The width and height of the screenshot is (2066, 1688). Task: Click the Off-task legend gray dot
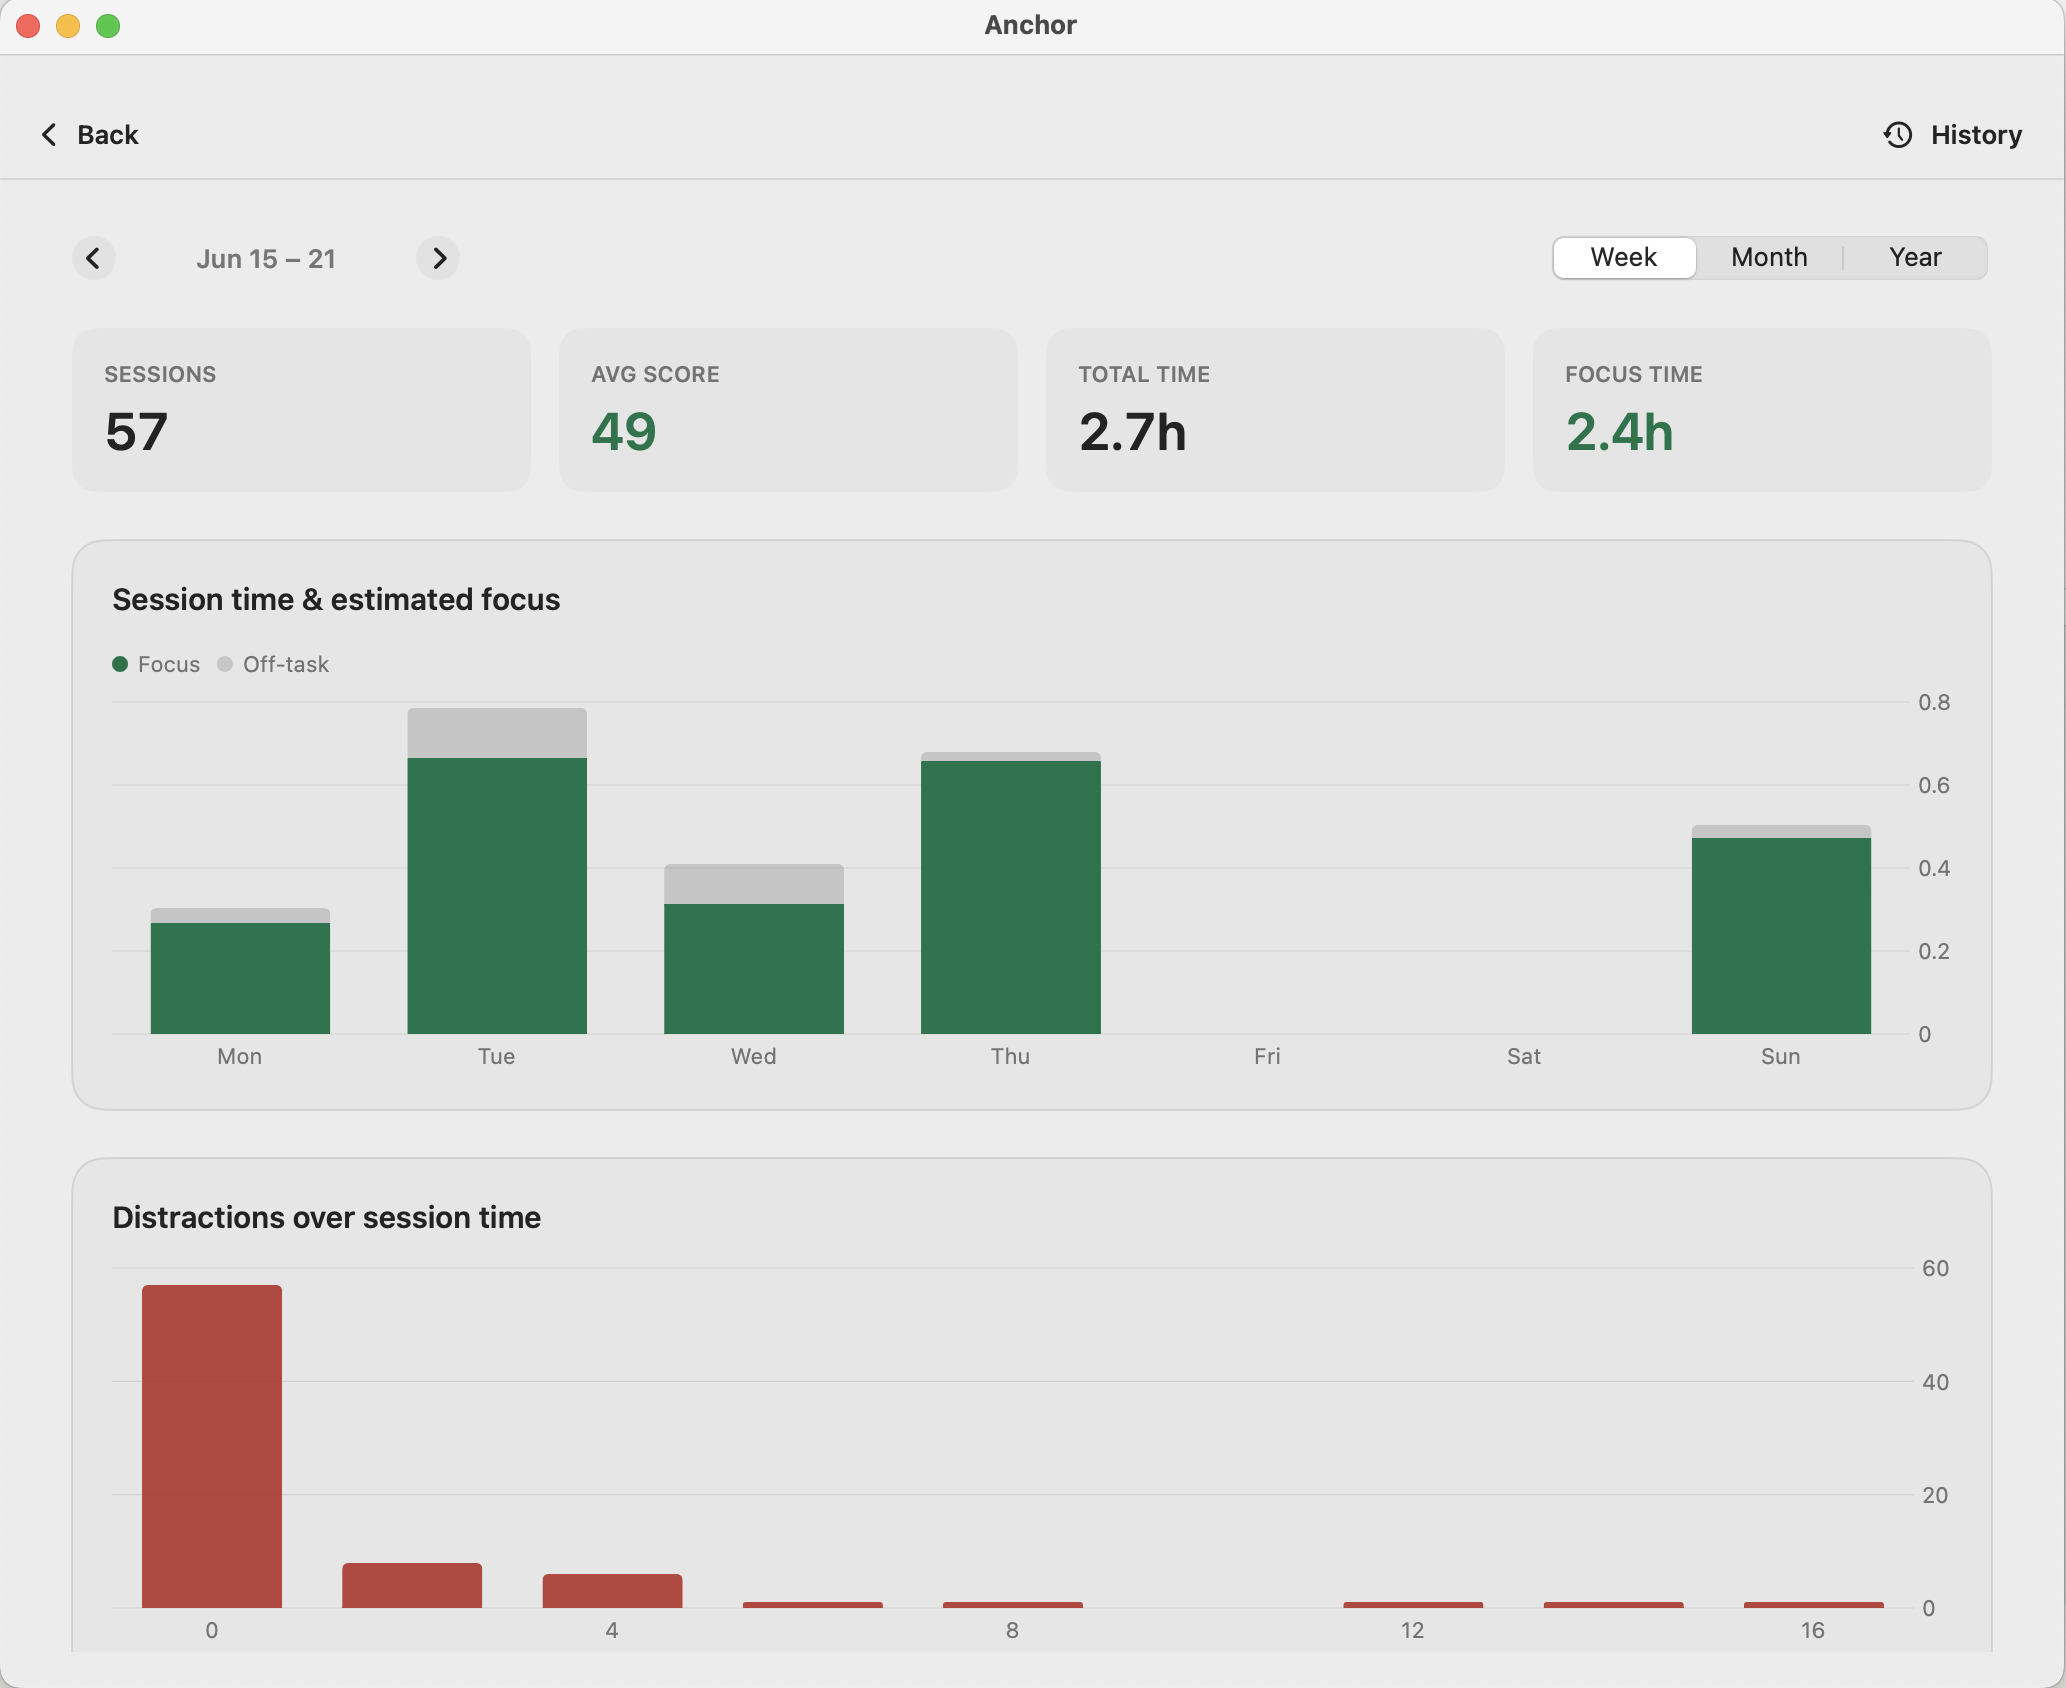225,664
